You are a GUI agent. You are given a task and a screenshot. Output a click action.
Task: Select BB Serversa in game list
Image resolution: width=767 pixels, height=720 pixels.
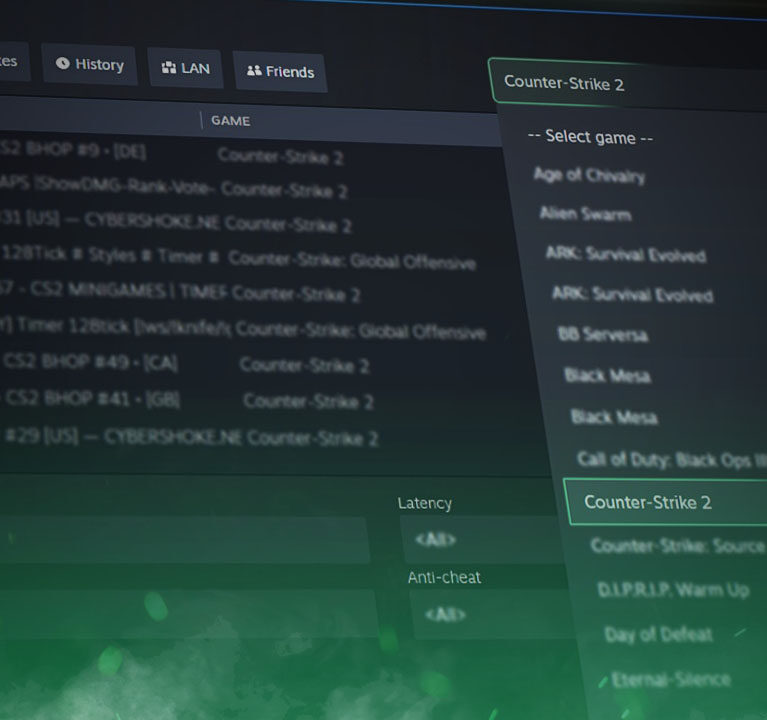[x=603, y=335]
